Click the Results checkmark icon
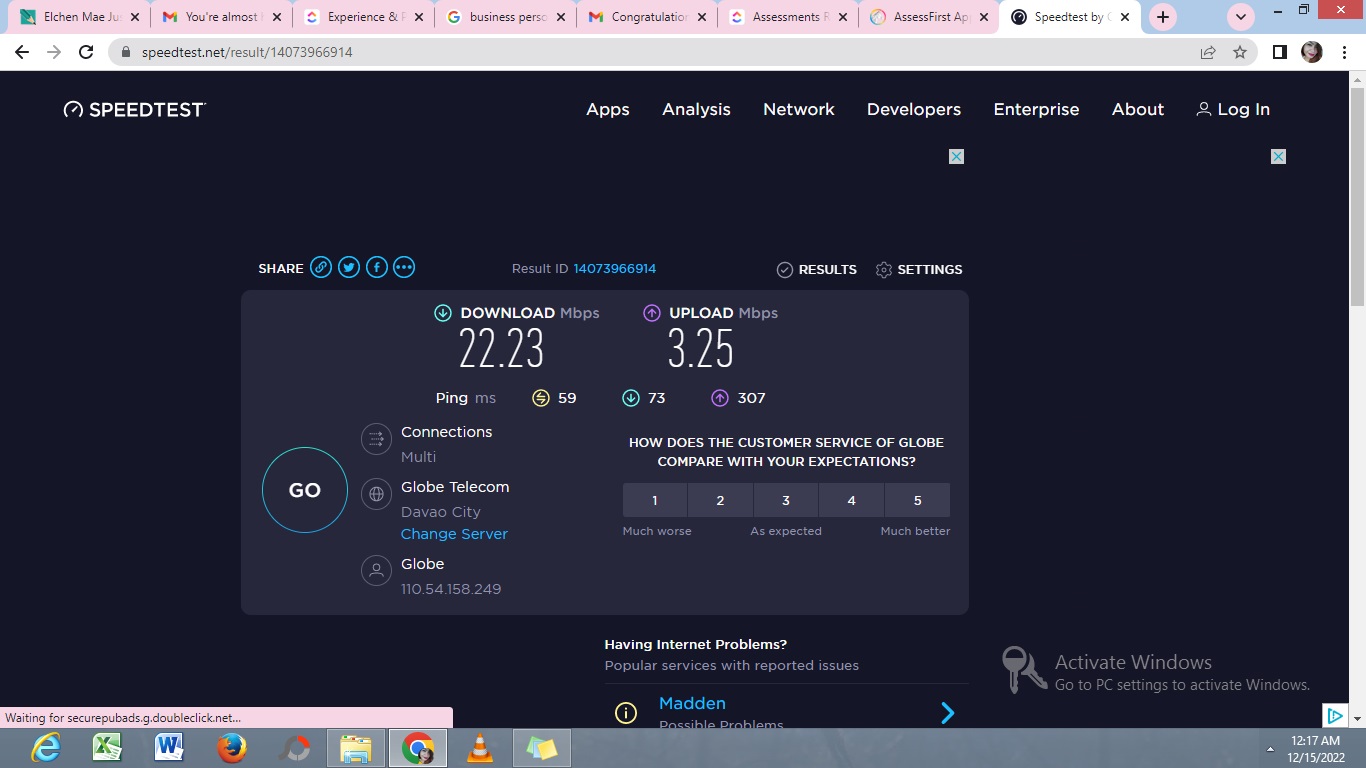Screen dimensions: 1366x768 [x=785, y=269]
